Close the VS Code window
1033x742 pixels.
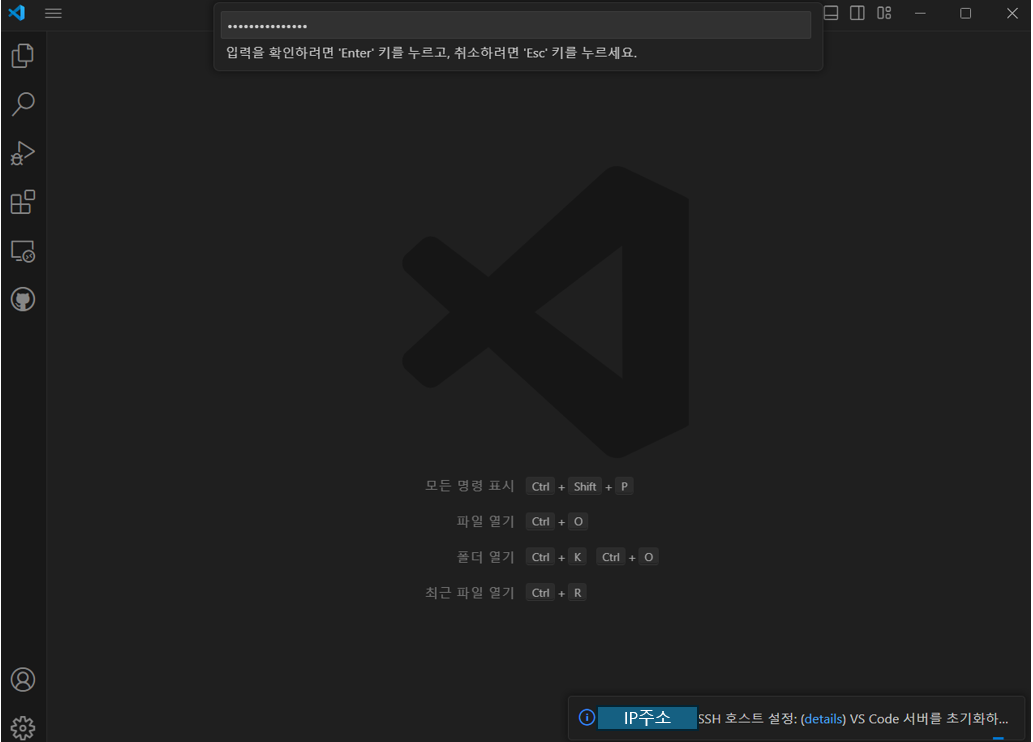click(1013, 13)
